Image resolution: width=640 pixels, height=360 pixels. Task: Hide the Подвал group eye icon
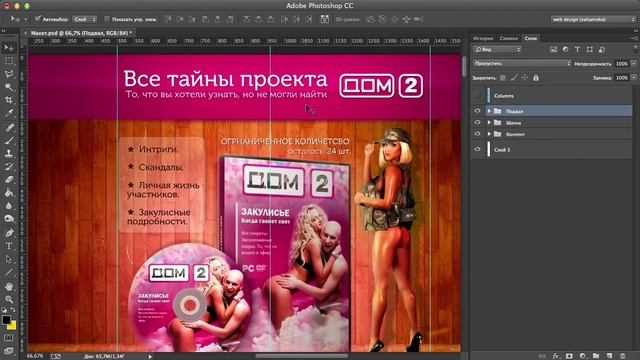coord(477,111)
